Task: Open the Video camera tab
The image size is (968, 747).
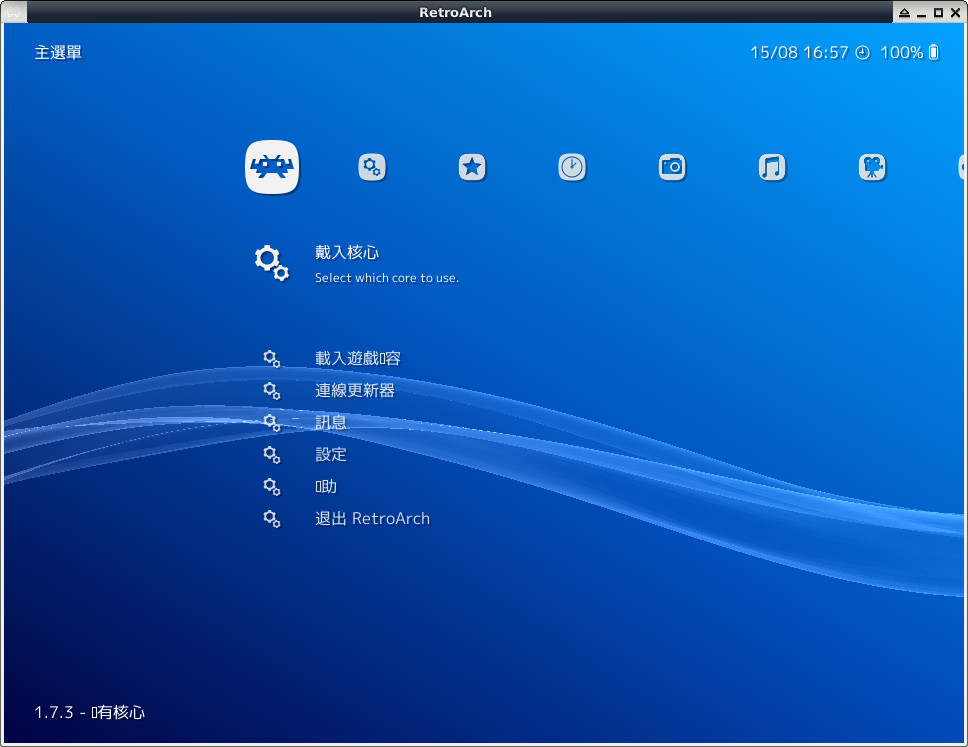Action: tap(872, 167)
